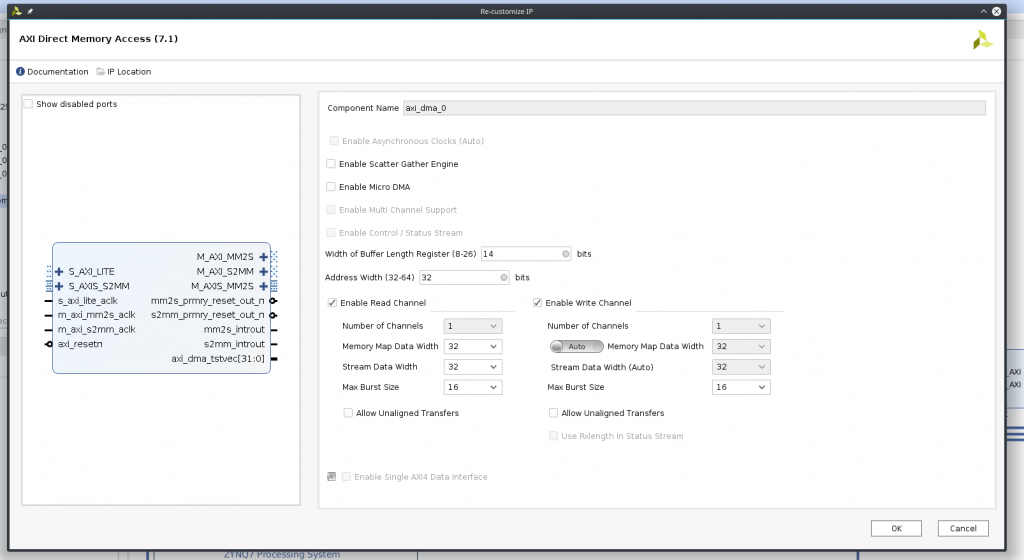Open read channel Max Burst Size dropdown

473,387
